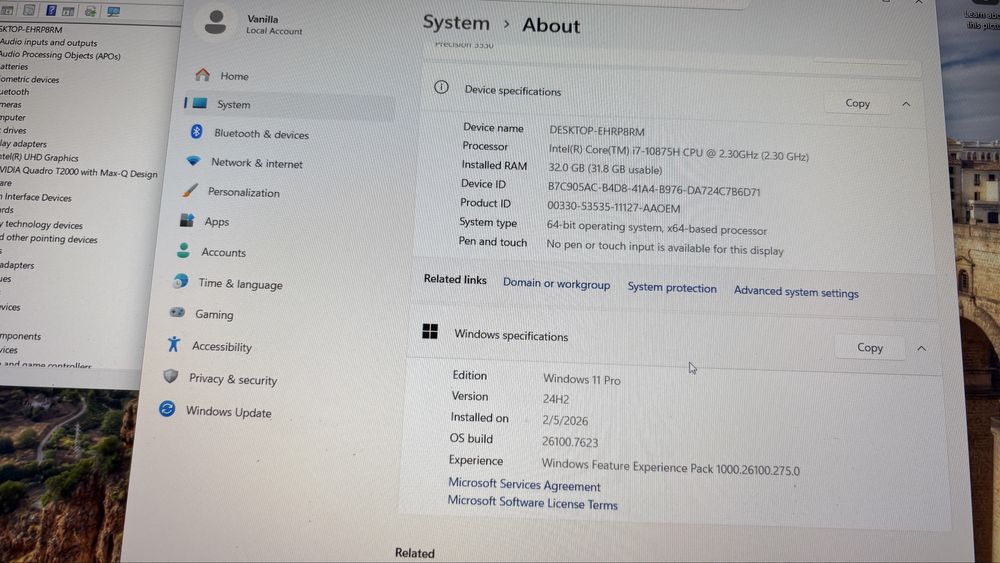Click the Vanilla account avatar
Viewport: 1000px width, 563px height.
tap(216, 22)
